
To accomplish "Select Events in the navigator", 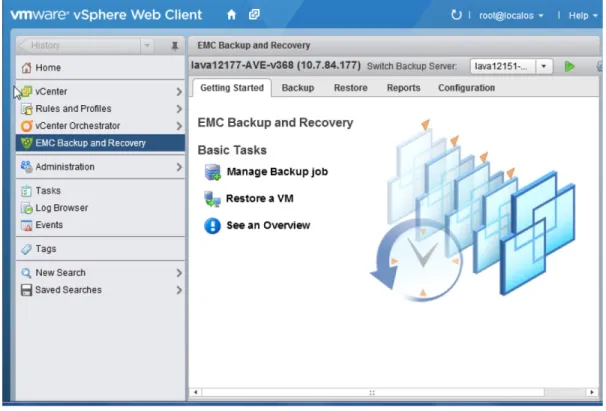I will [x=100, y=225].
